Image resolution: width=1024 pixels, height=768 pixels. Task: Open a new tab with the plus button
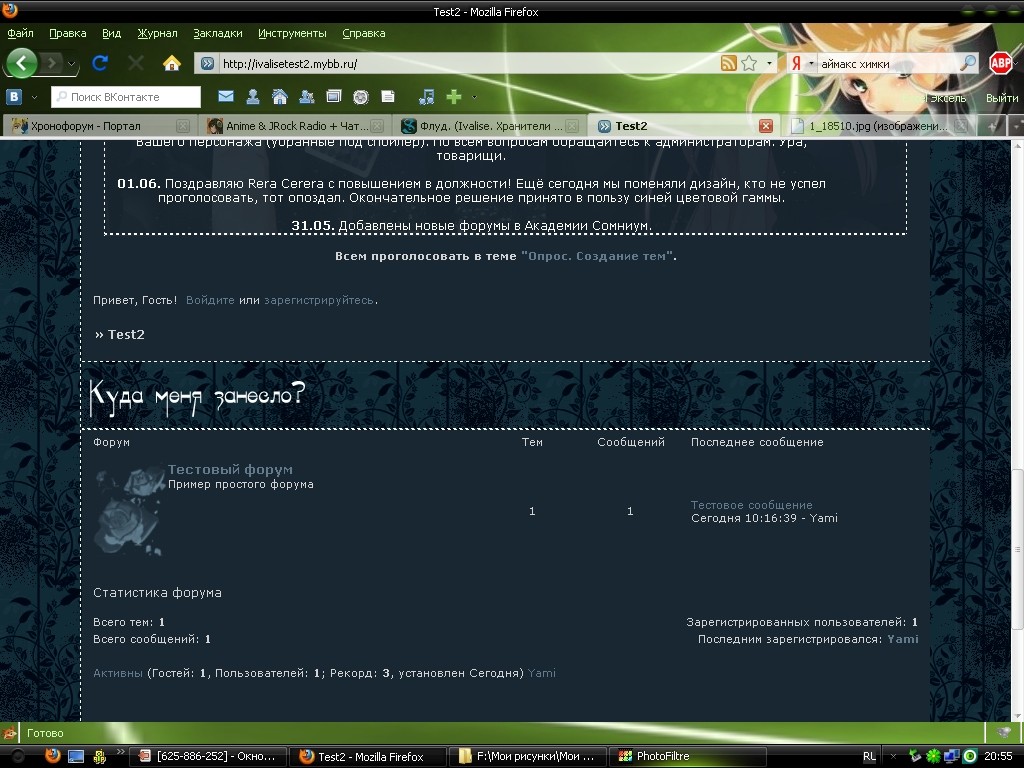[991, 126]
